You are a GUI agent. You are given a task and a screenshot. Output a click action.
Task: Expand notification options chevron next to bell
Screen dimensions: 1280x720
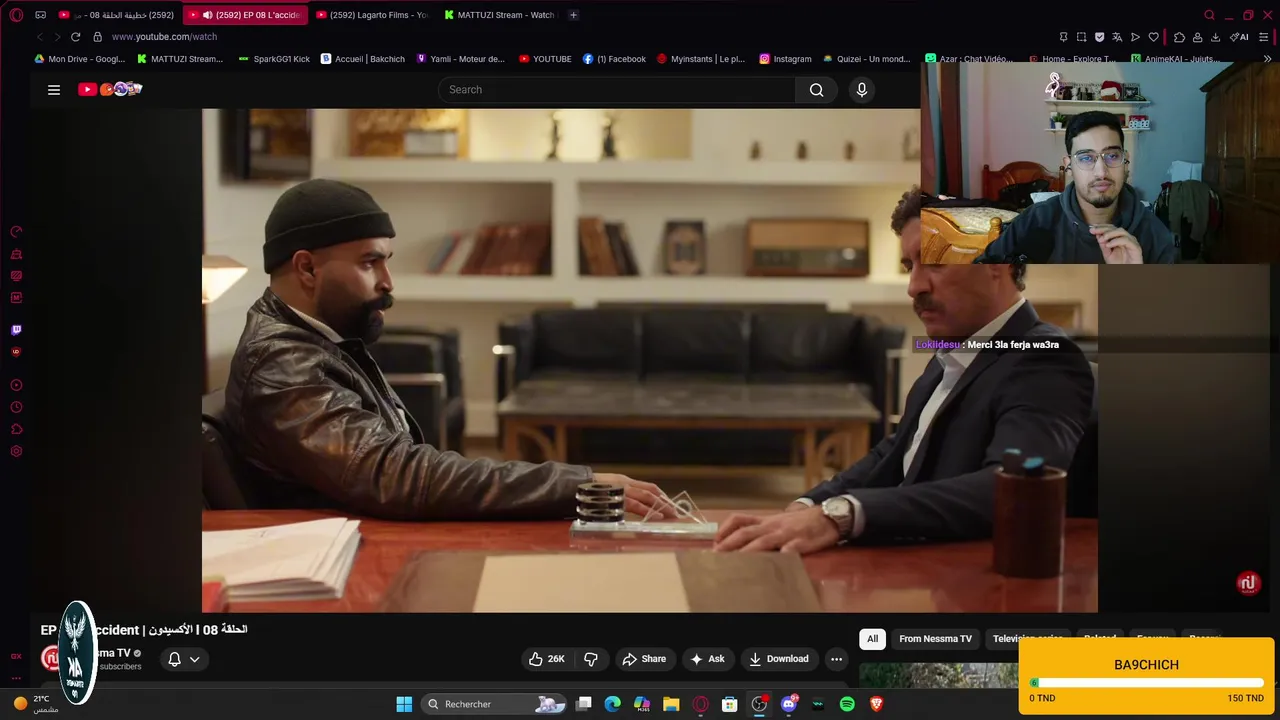tap(195, 659)
